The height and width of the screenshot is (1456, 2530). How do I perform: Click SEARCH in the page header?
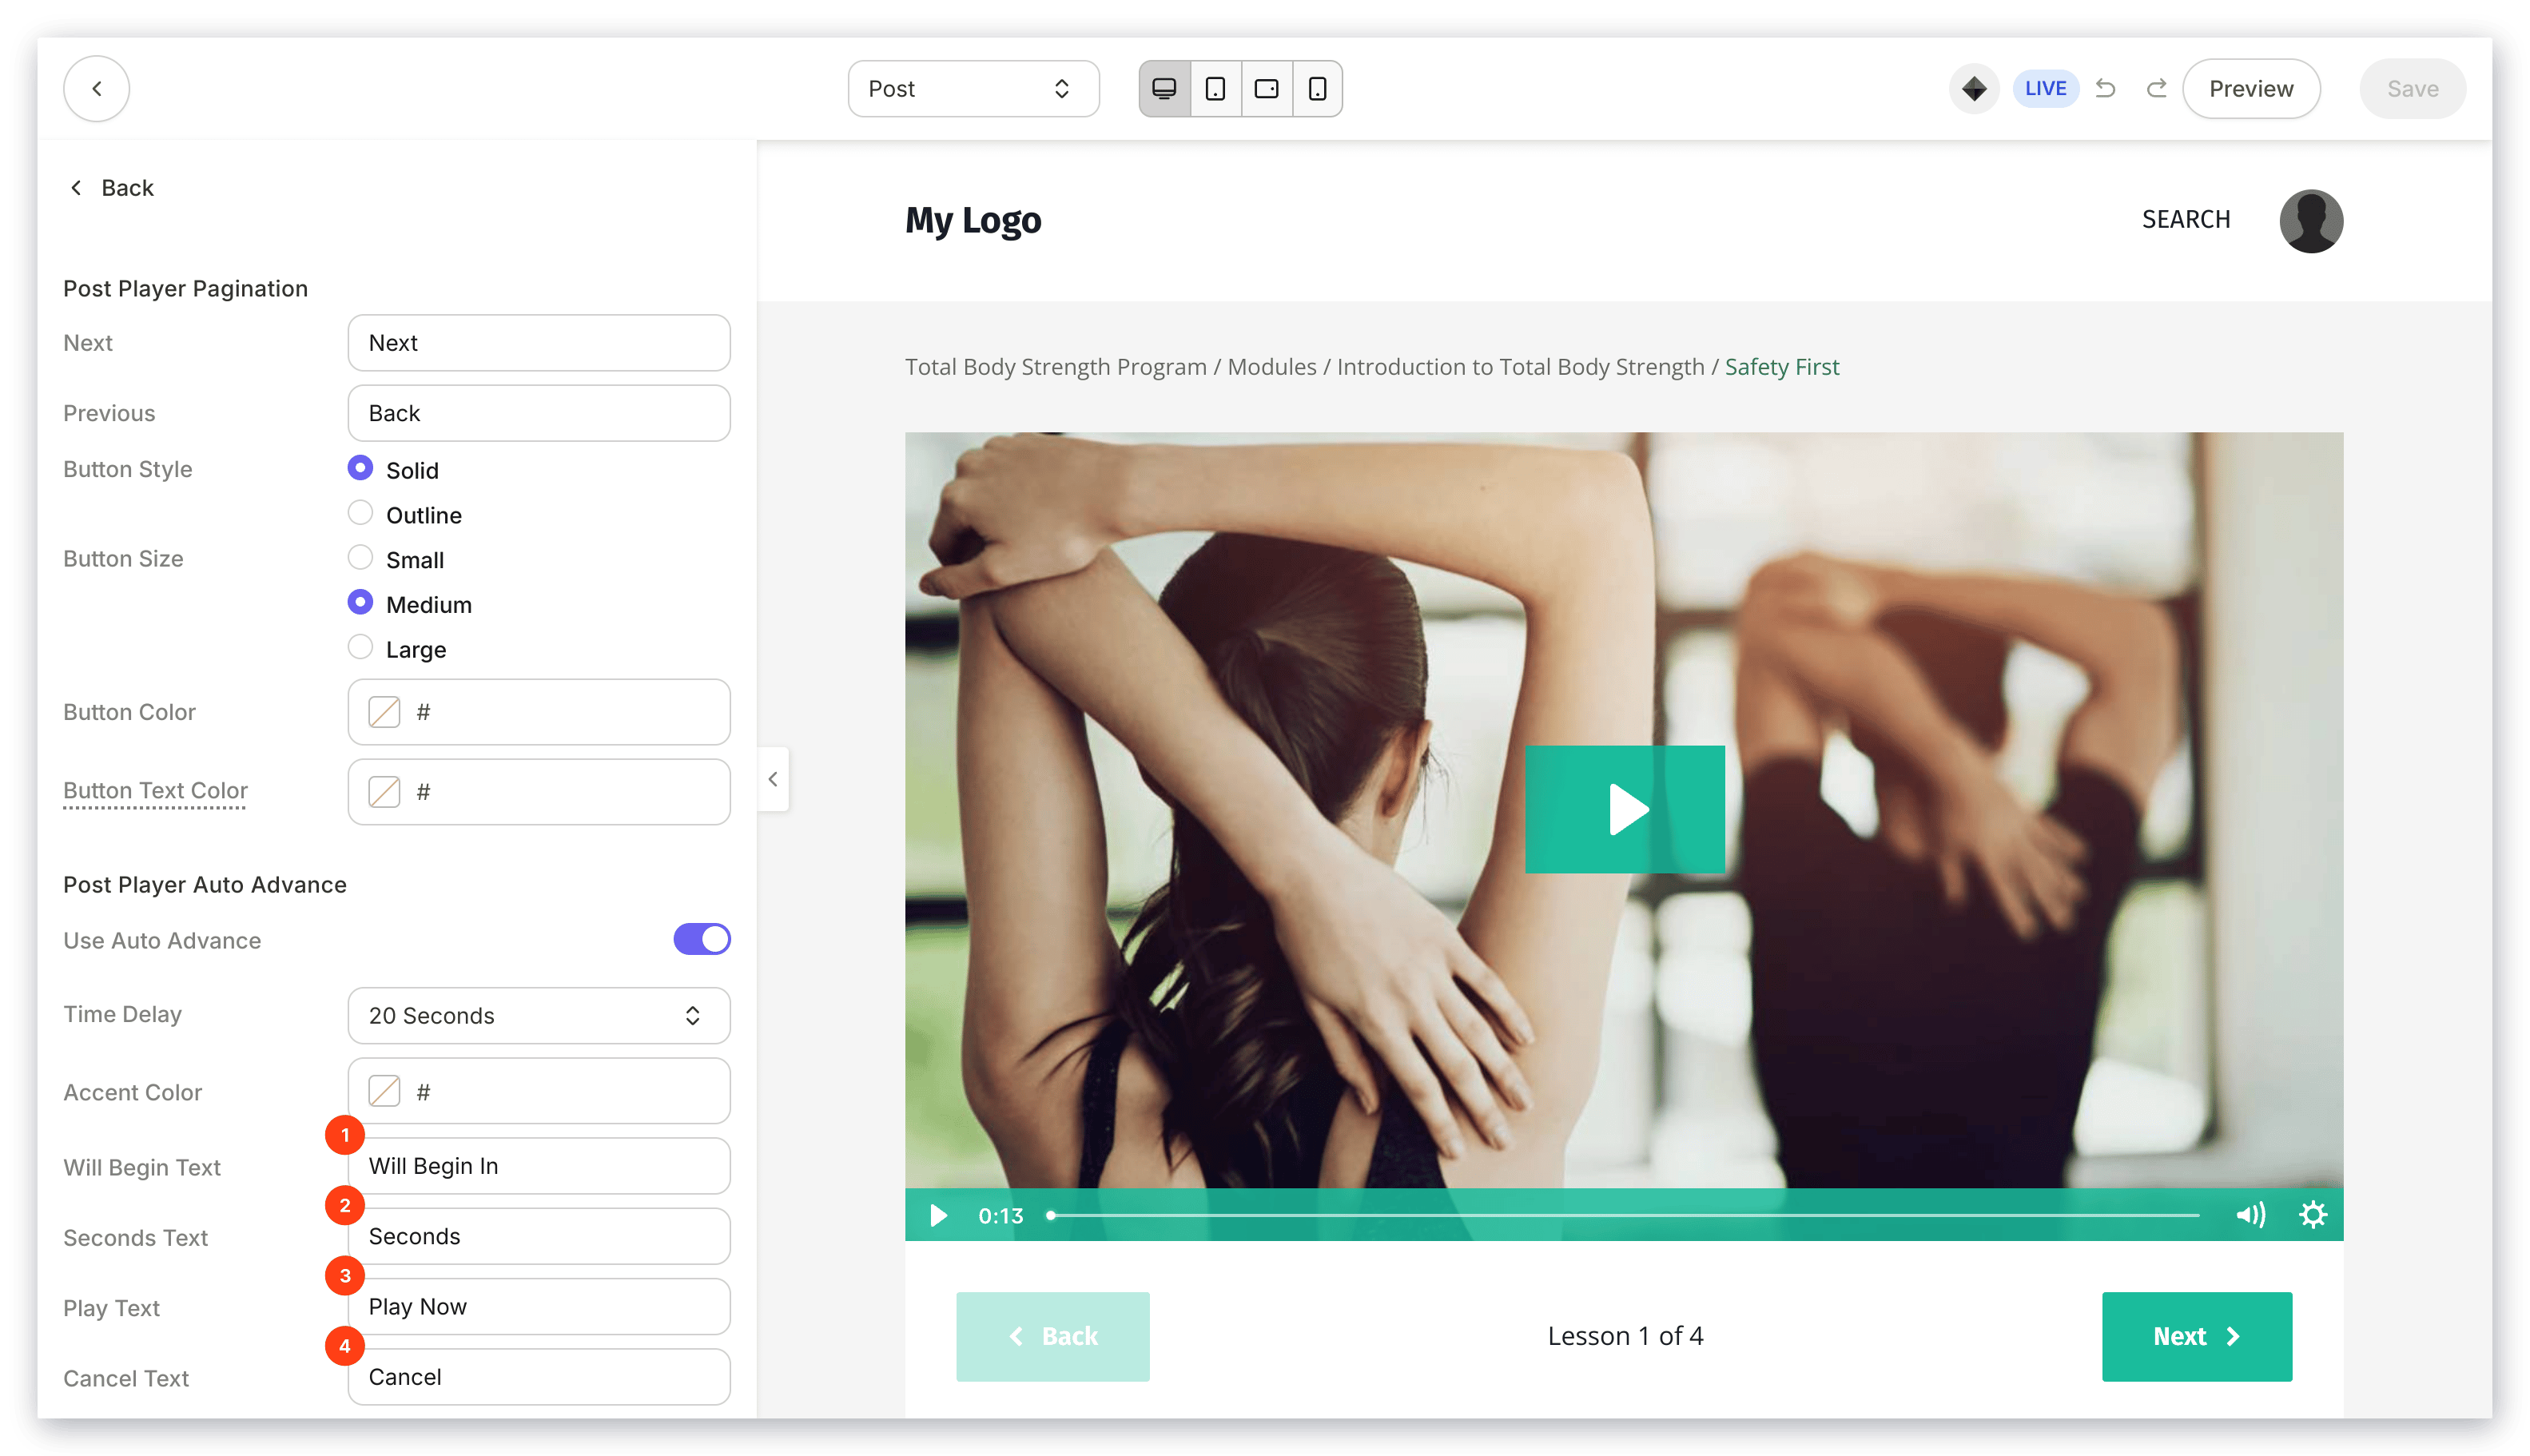tap(2185, 219)
